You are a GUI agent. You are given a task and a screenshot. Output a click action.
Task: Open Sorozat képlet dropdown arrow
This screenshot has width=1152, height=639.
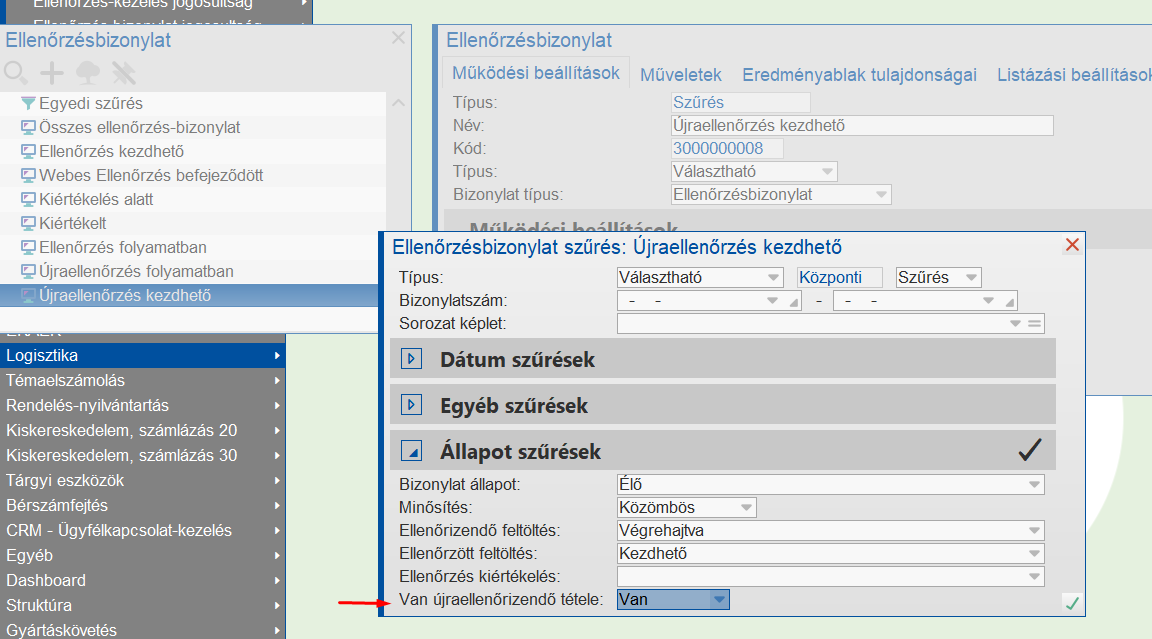[1015, 324]
